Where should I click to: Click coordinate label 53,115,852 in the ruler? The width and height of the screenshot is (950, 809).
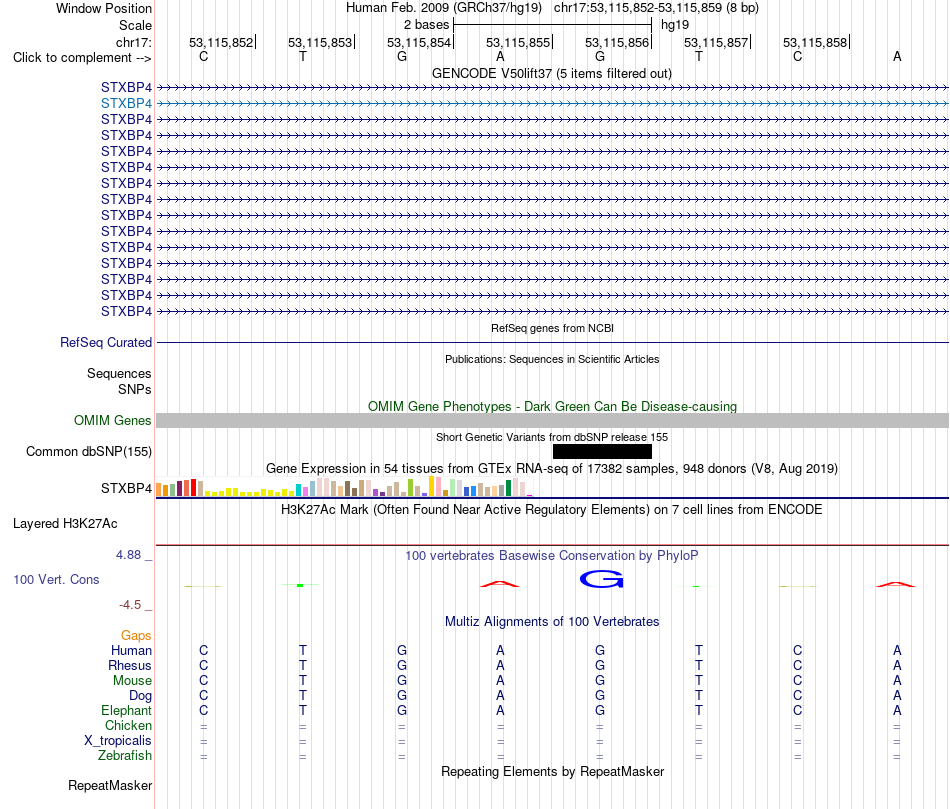tap(221, 42)
